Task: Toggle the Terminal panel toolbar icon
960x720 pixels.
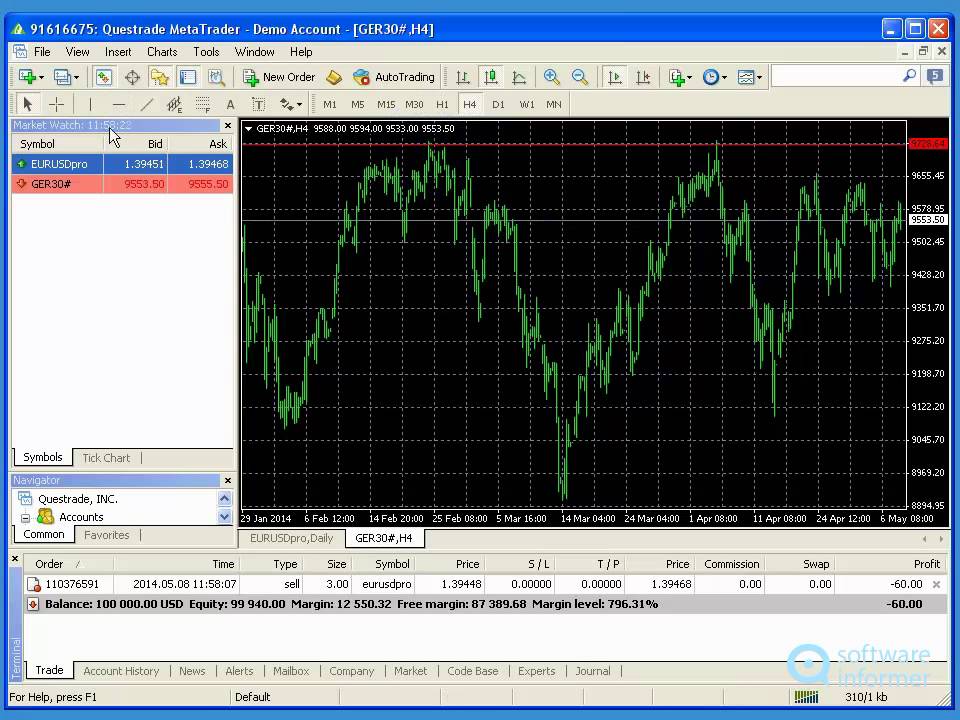Action: point(188,77)
